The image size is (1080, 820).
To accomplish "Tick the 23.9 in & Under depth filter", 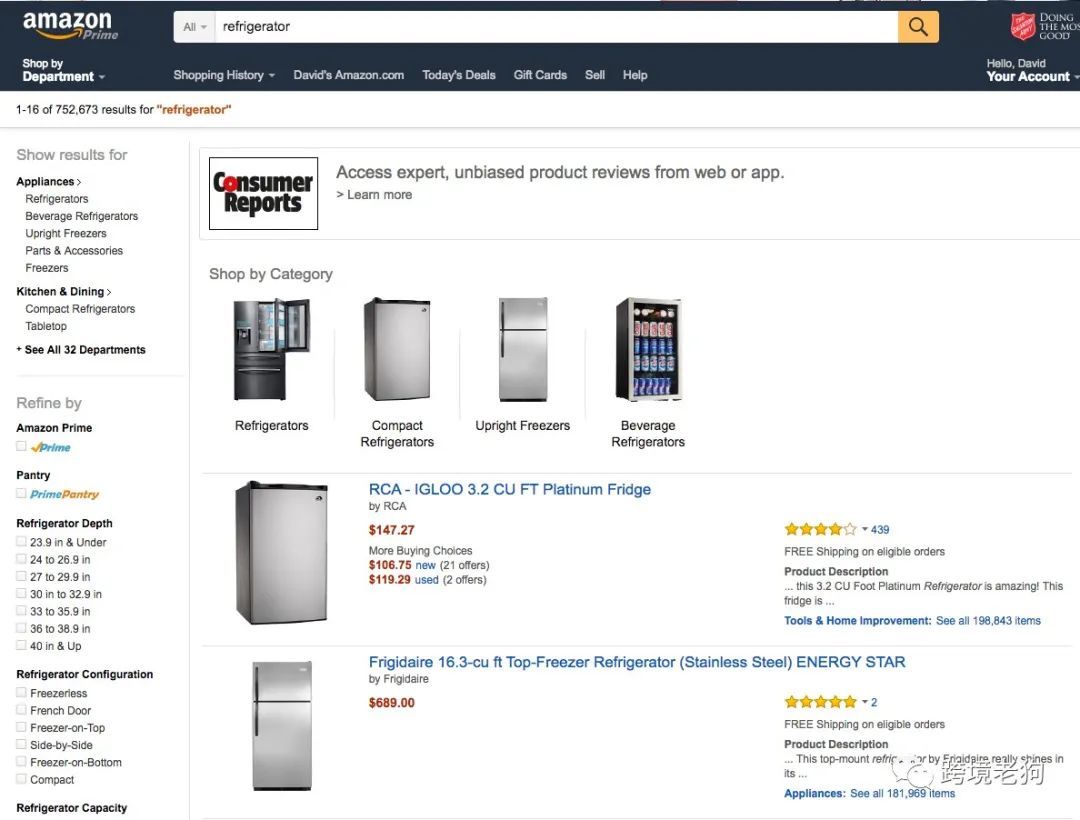I will tap(21, 542).
